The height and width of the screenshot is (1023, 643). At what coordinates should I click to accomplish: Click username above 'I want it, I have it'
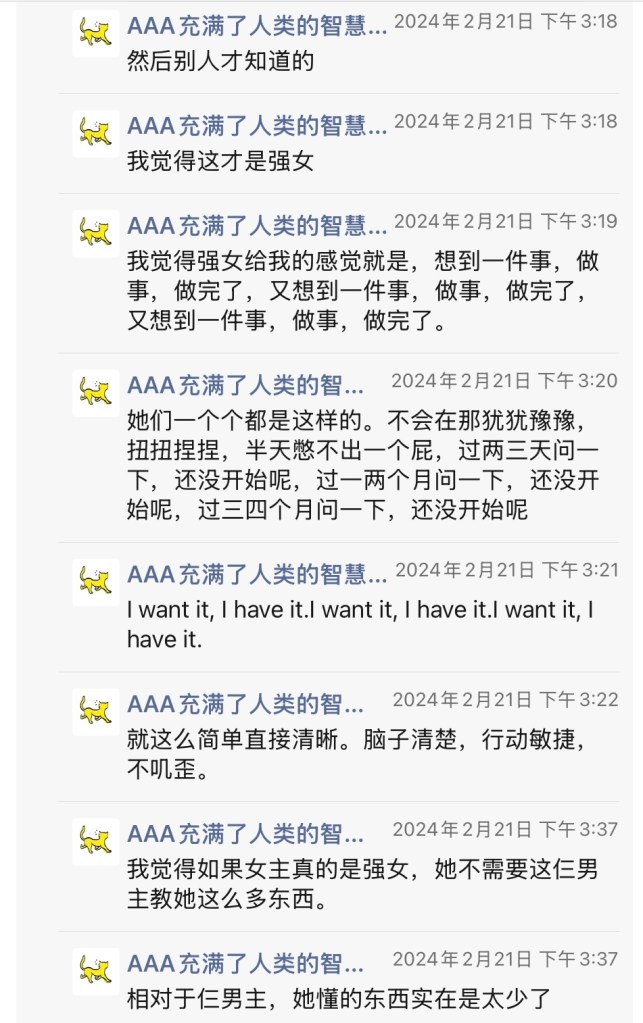256,575
